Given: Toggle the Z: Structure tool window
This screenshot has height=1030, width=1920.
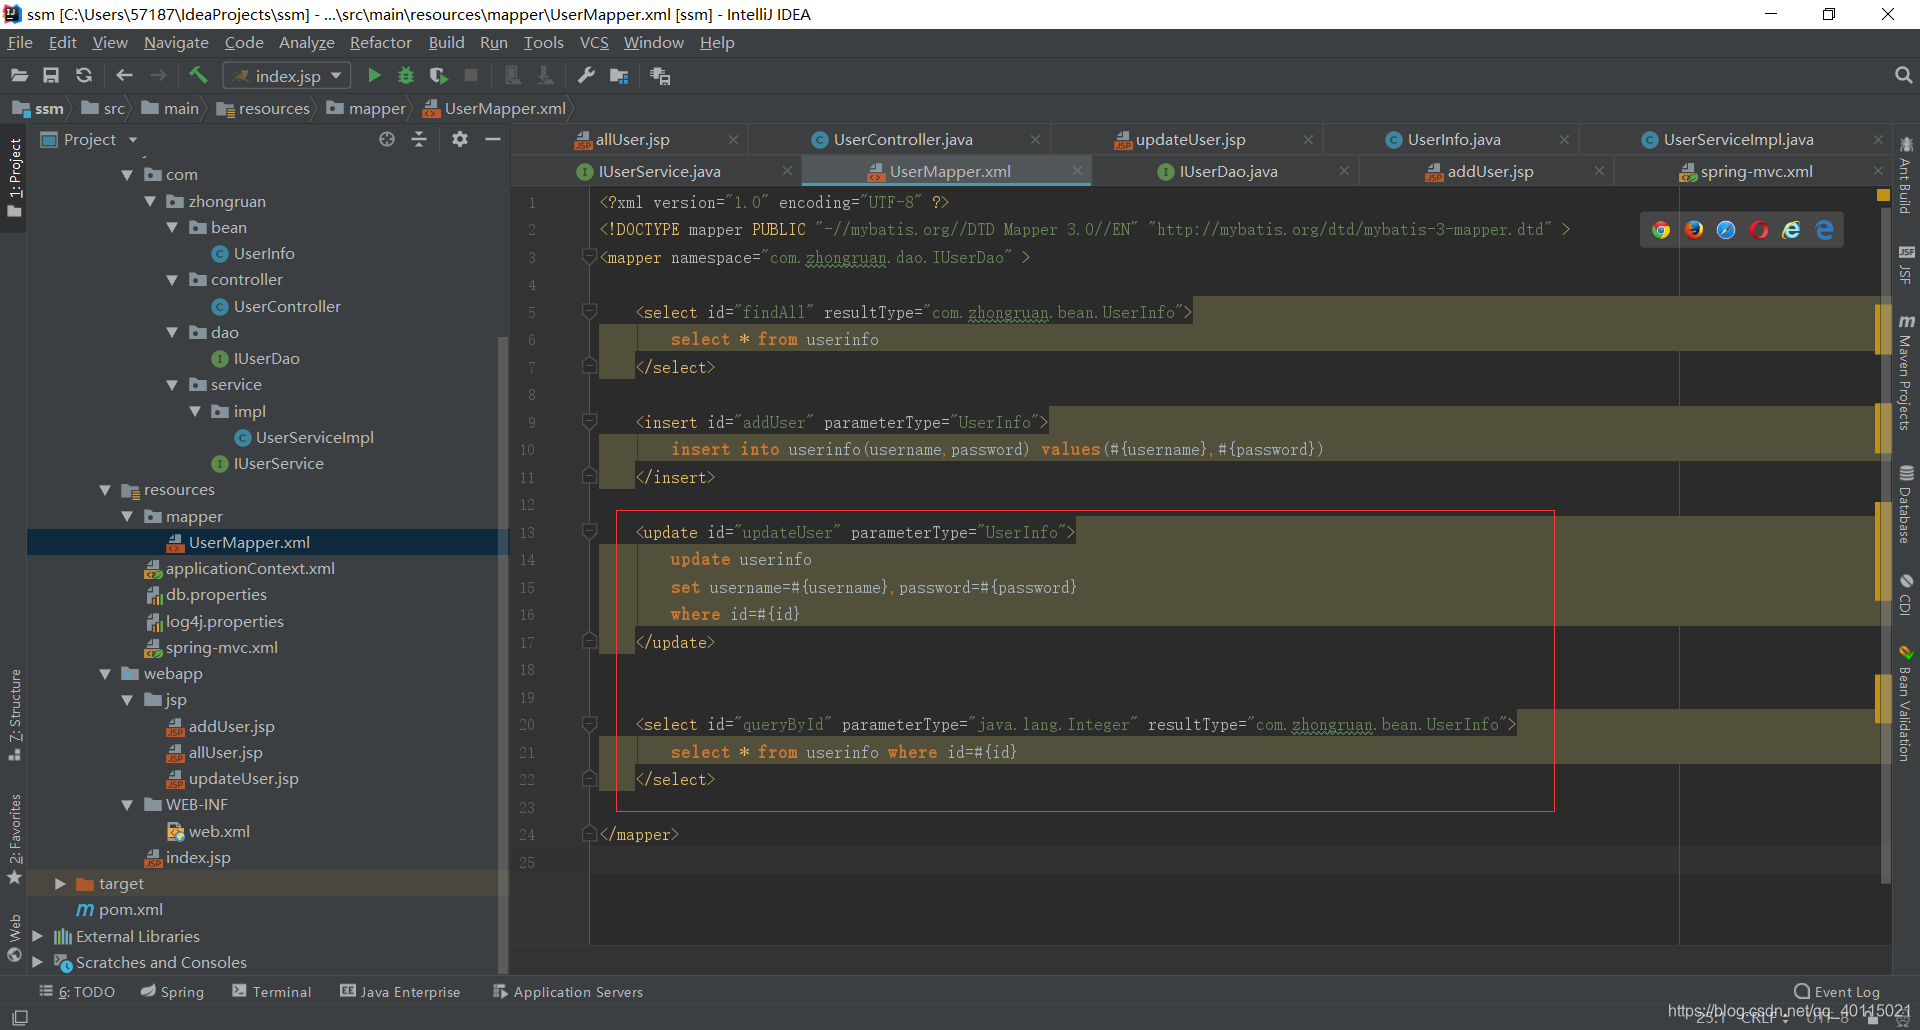Looking at the screenshot, I should coord(14,714).
